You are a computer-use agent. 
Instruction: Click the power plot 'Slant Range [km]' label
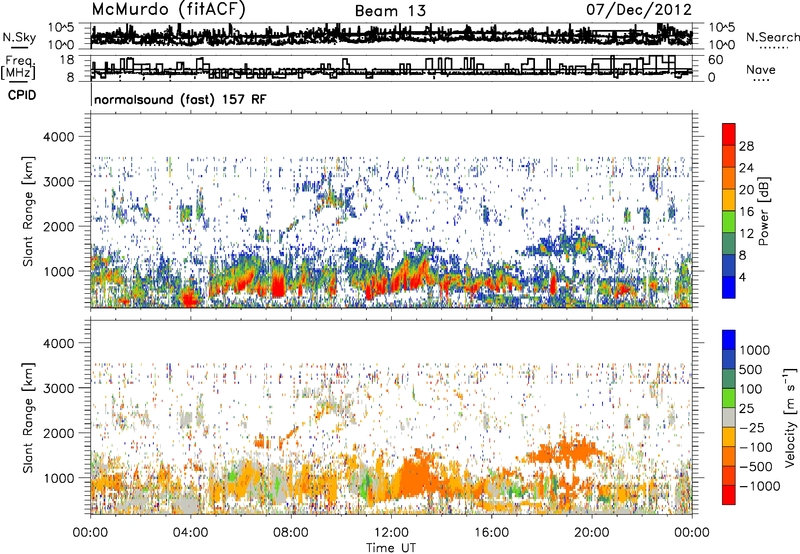28,211
